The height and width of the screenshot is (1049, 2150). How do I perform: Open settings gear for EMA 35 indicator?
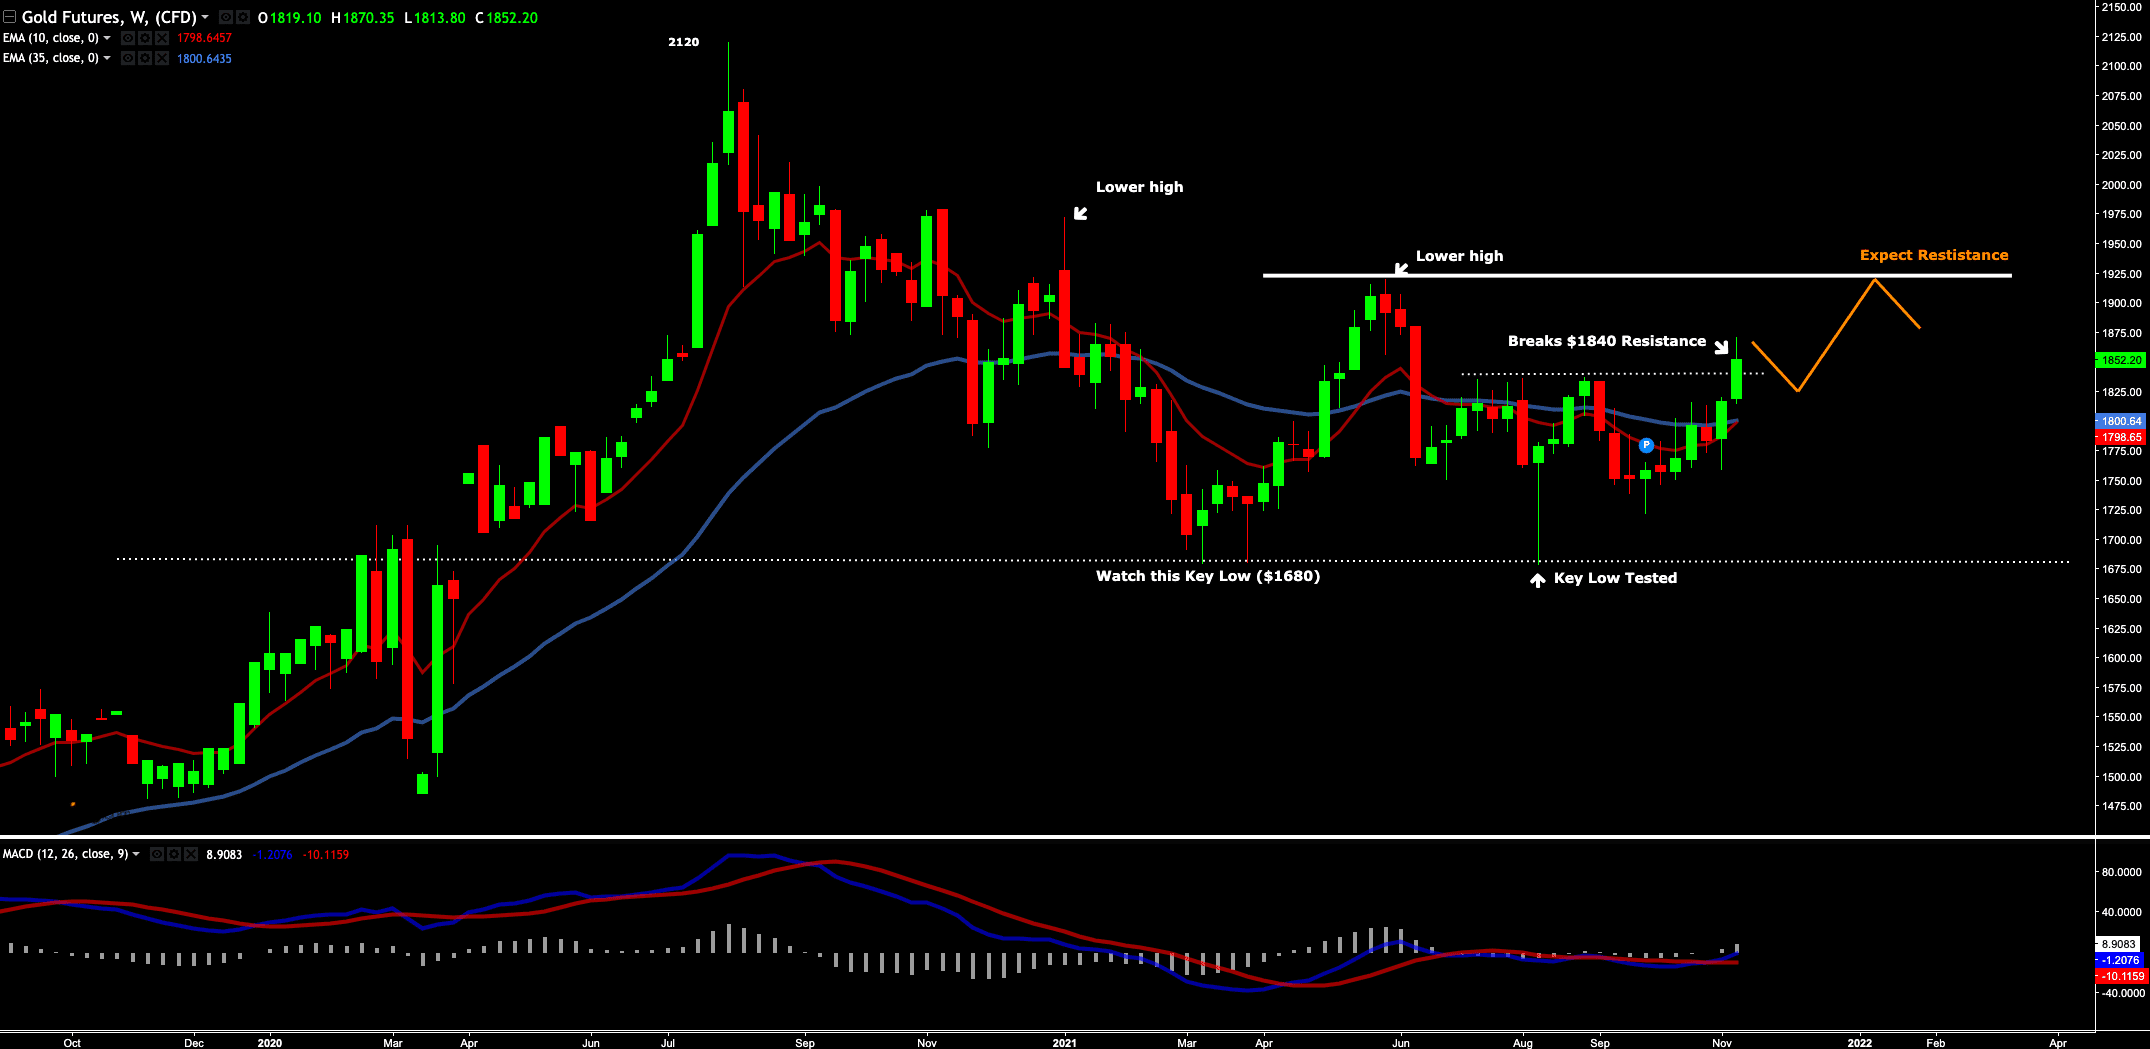[144, 59]
